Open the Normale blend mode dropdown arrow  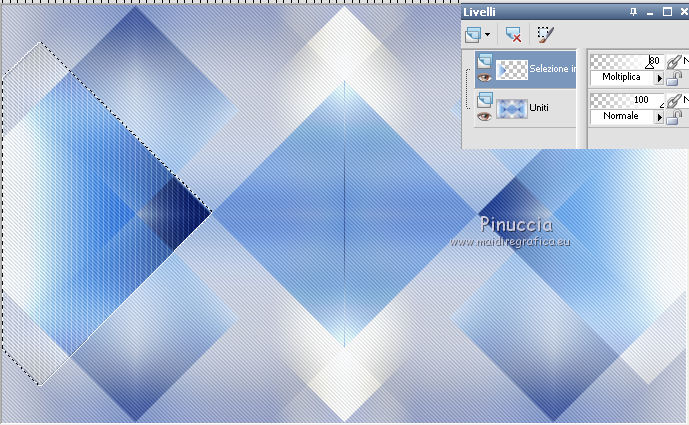pyautogui.click(x=659, y=117)
